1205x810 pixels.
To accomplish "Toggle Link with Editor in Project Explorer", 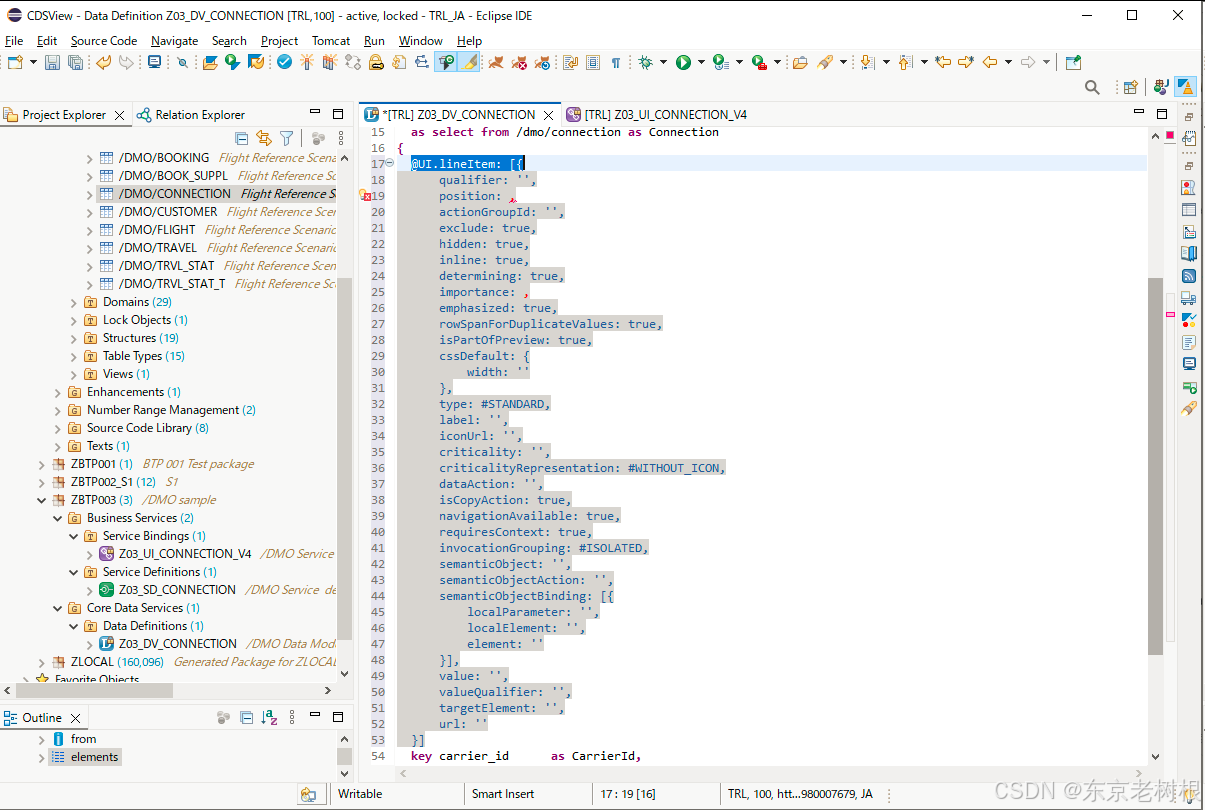I will pyautogui.click(x=264, y=136).
